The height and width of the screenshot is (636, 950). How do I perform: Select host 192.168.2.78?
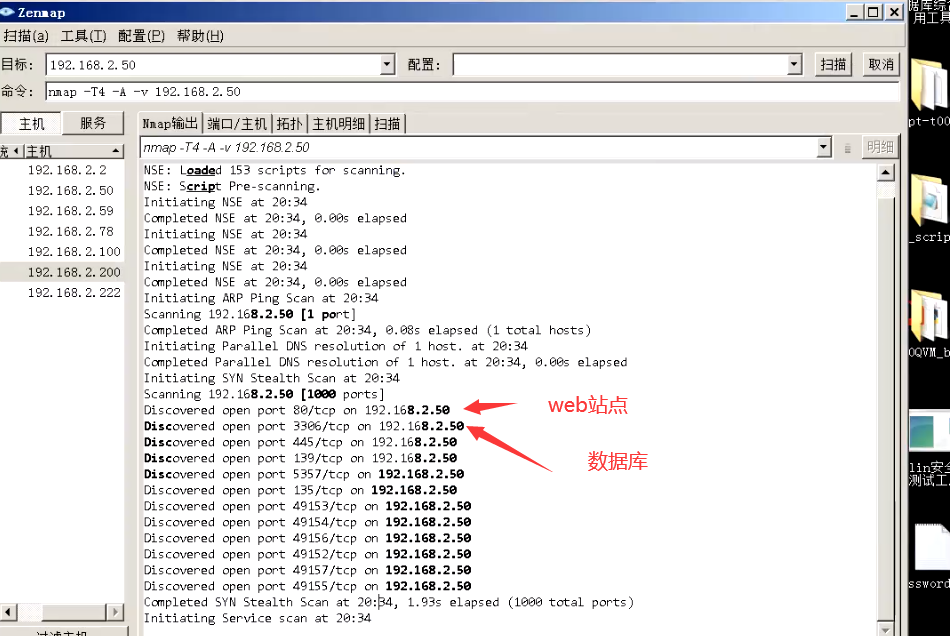(70, 231)
